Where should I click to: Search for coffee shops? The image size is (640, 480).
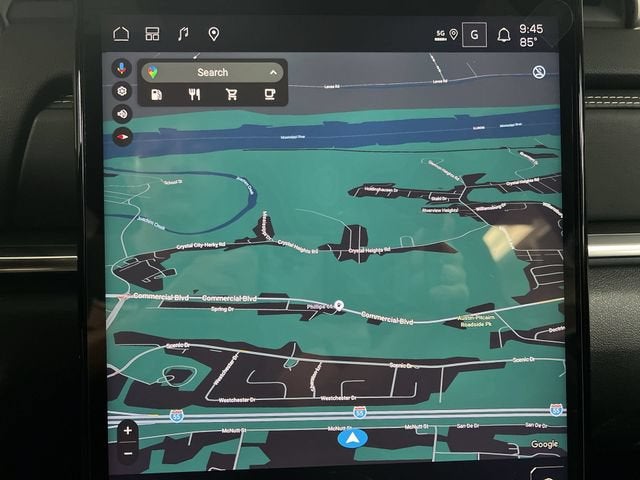point(269,95)
